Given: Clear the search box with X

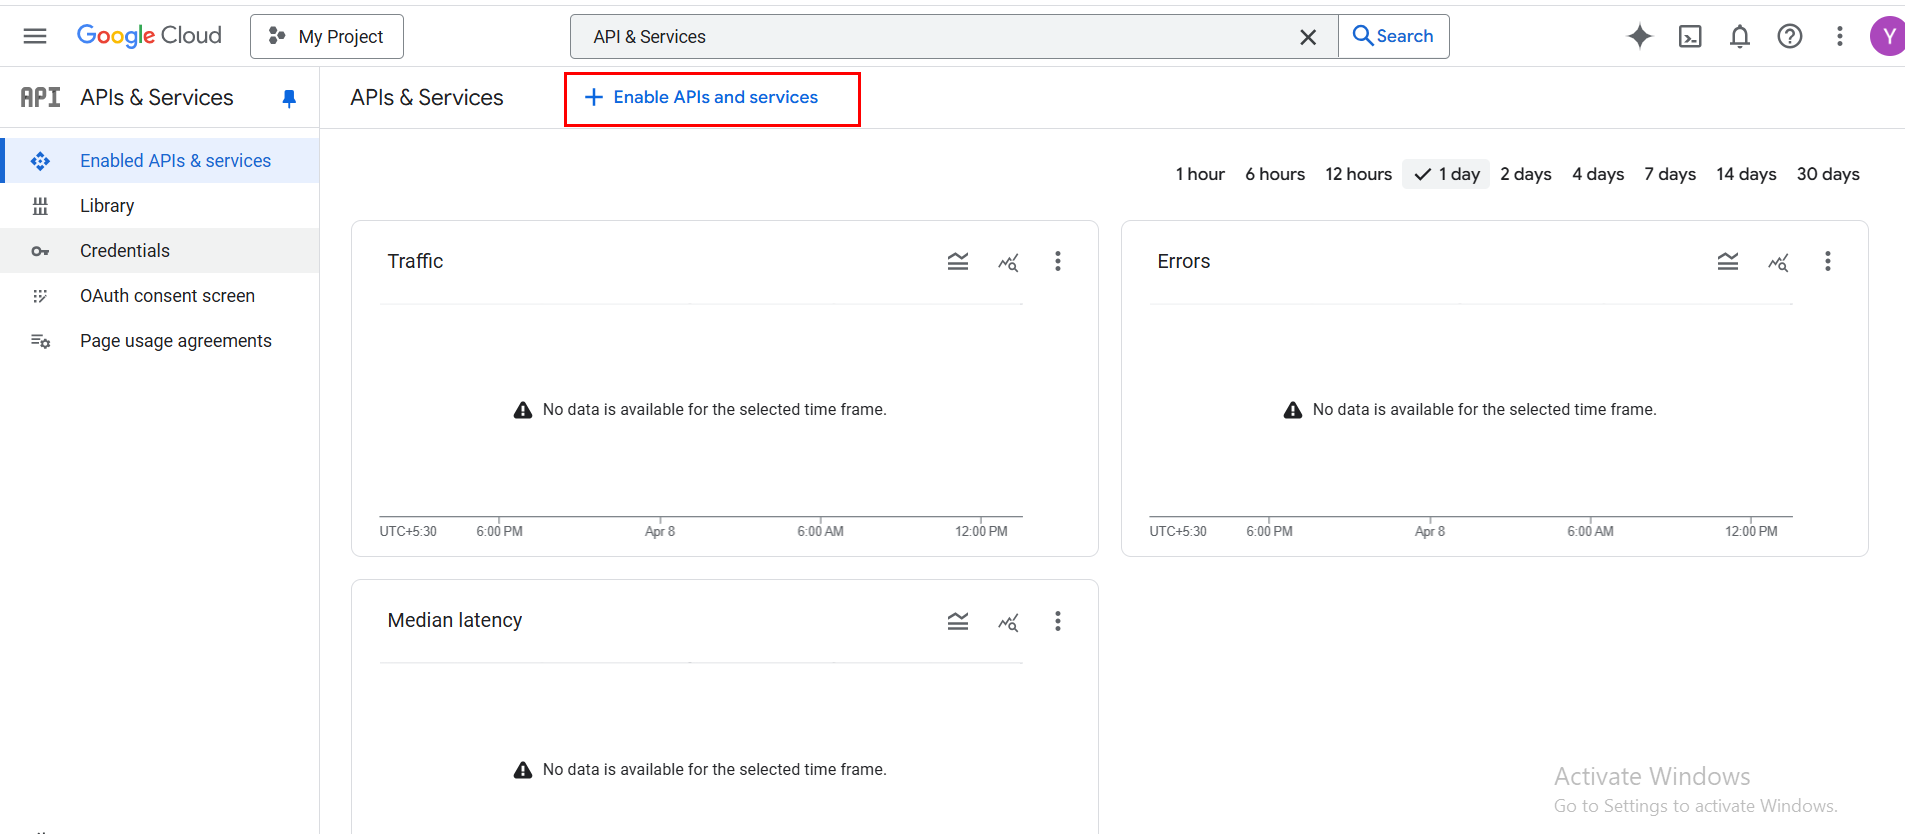Looking at the screenshot, I should pyautogui.click(x=1308, y=37).
